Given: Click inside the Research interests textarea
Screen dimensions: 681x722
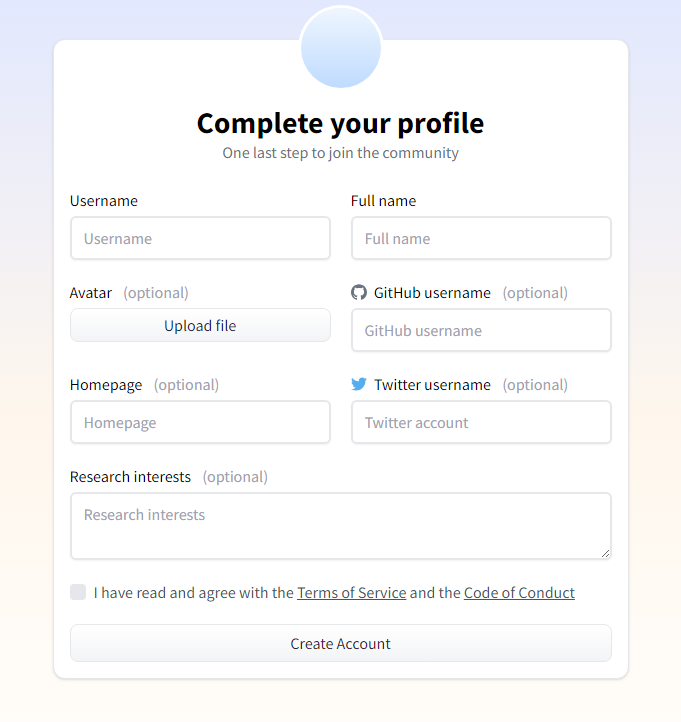Looking at the screenshot, I should tap(340, 525).
